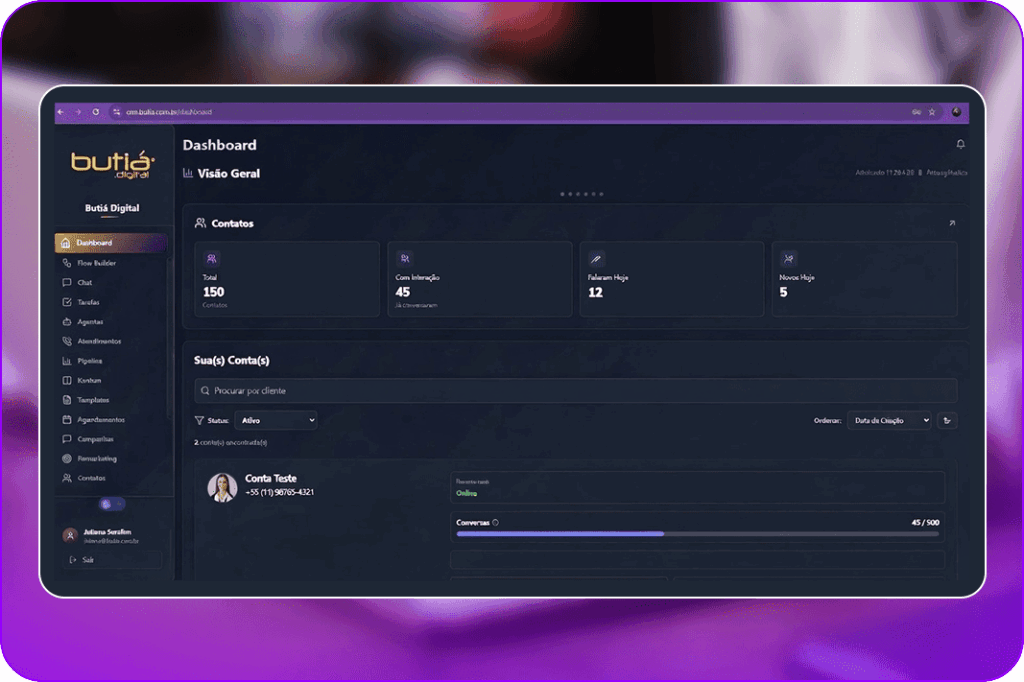1024x682 pixels.
Task: Open the Agendamentos menu item
Action: click(x=100, y=420)
